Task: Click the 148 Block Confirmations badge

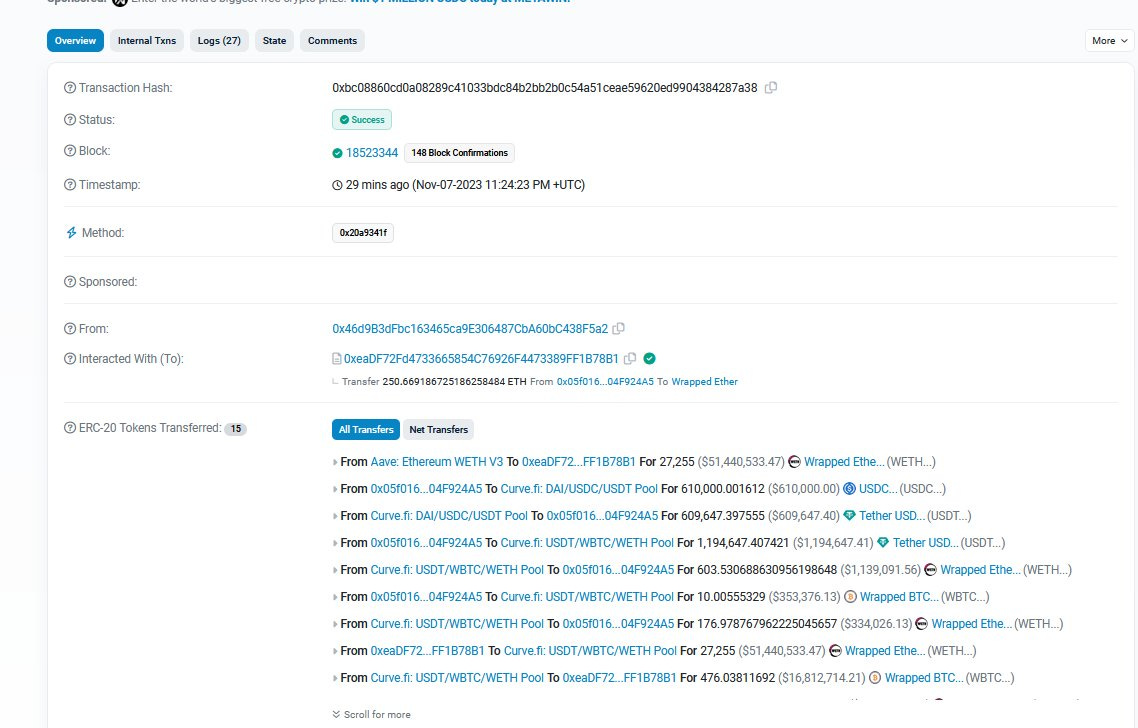Action: (459, 153)
